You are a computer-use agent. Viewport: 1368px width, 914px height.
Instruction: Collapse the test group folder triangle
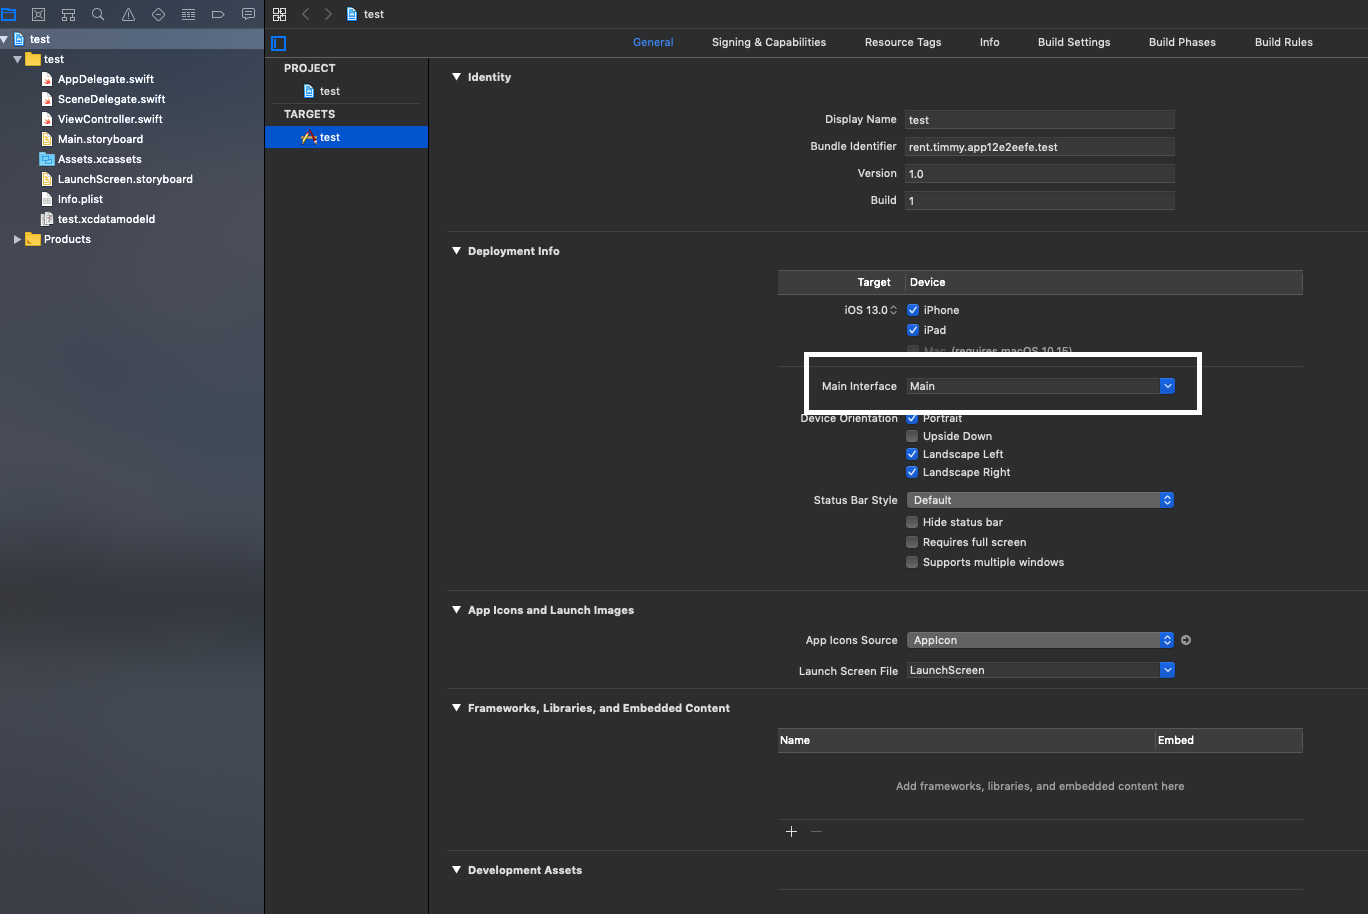17,59
